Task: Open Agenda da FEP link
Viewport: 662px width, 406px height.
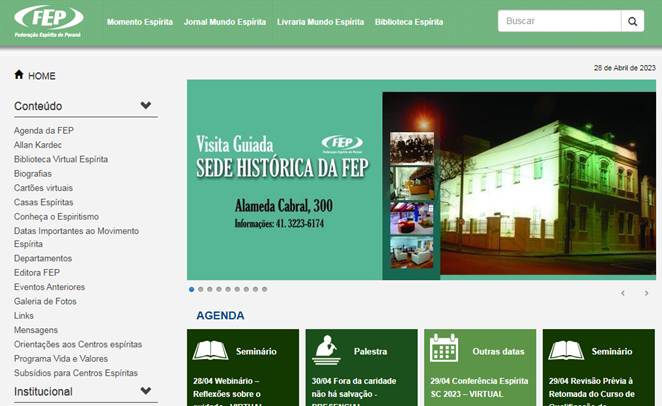Action: click(x=44, y=130)
